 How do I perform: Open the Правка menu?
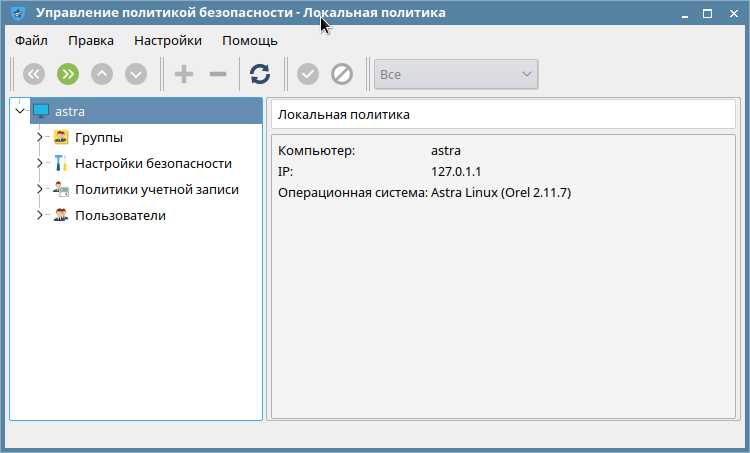[91, 41]
